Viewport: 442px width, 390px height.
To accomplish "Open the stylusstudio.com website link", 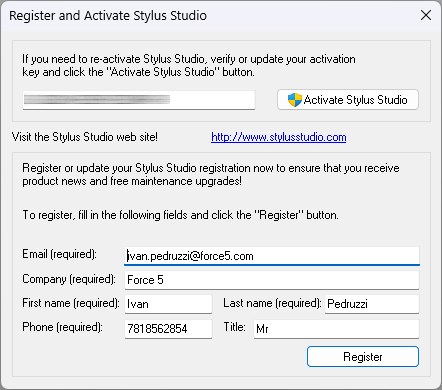I will pos(279,137).
